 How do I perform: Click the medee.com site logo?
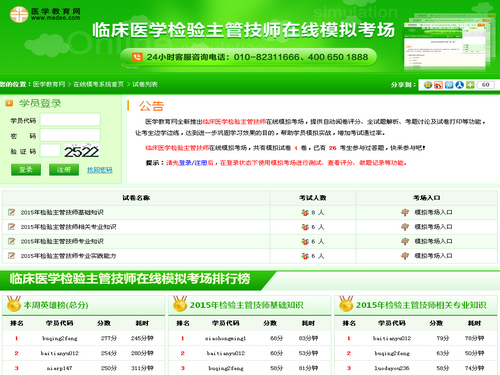[45, 14]
